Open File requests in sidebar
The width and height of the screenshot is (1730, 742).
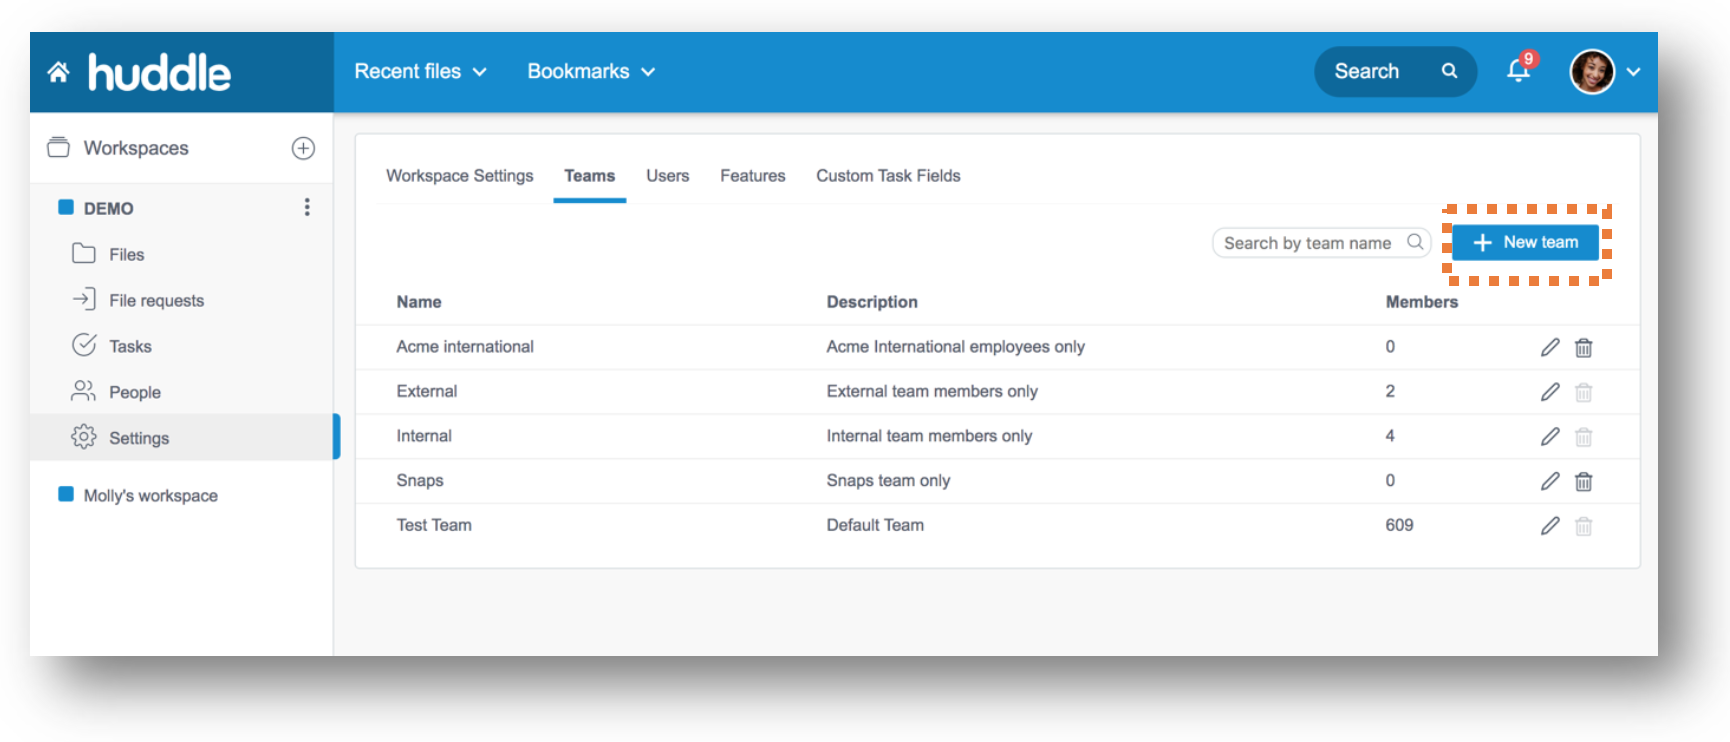(x=156, y=300)
